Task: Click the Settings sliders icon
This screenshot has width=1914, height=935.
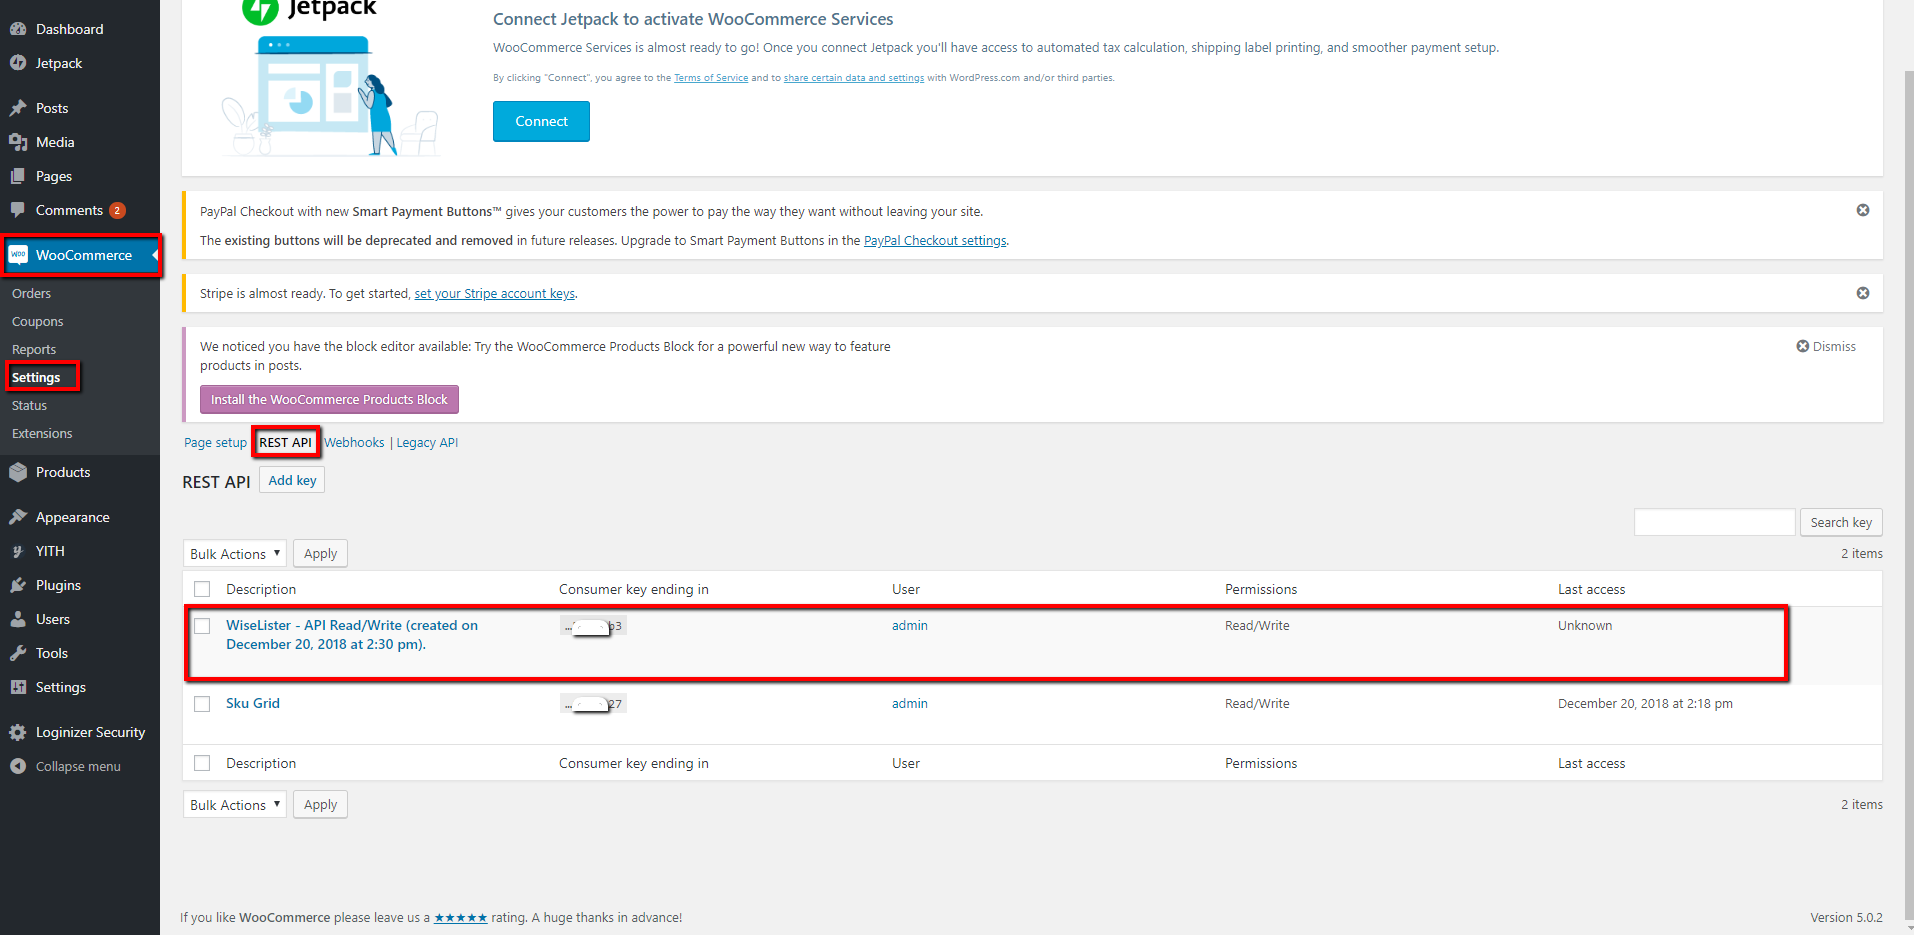Action: point(18,687)
